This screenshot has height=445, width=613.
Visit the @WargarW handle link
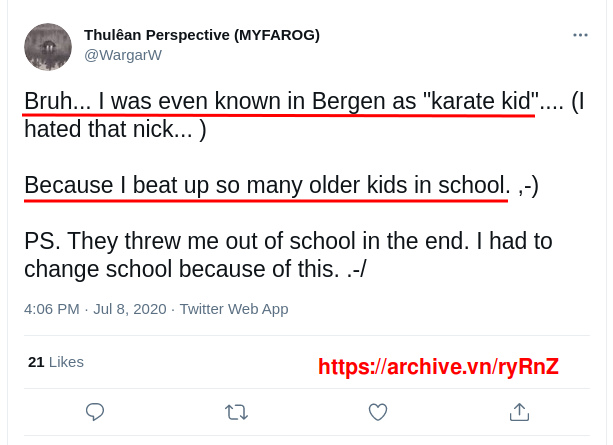click(x=123, y=55)
